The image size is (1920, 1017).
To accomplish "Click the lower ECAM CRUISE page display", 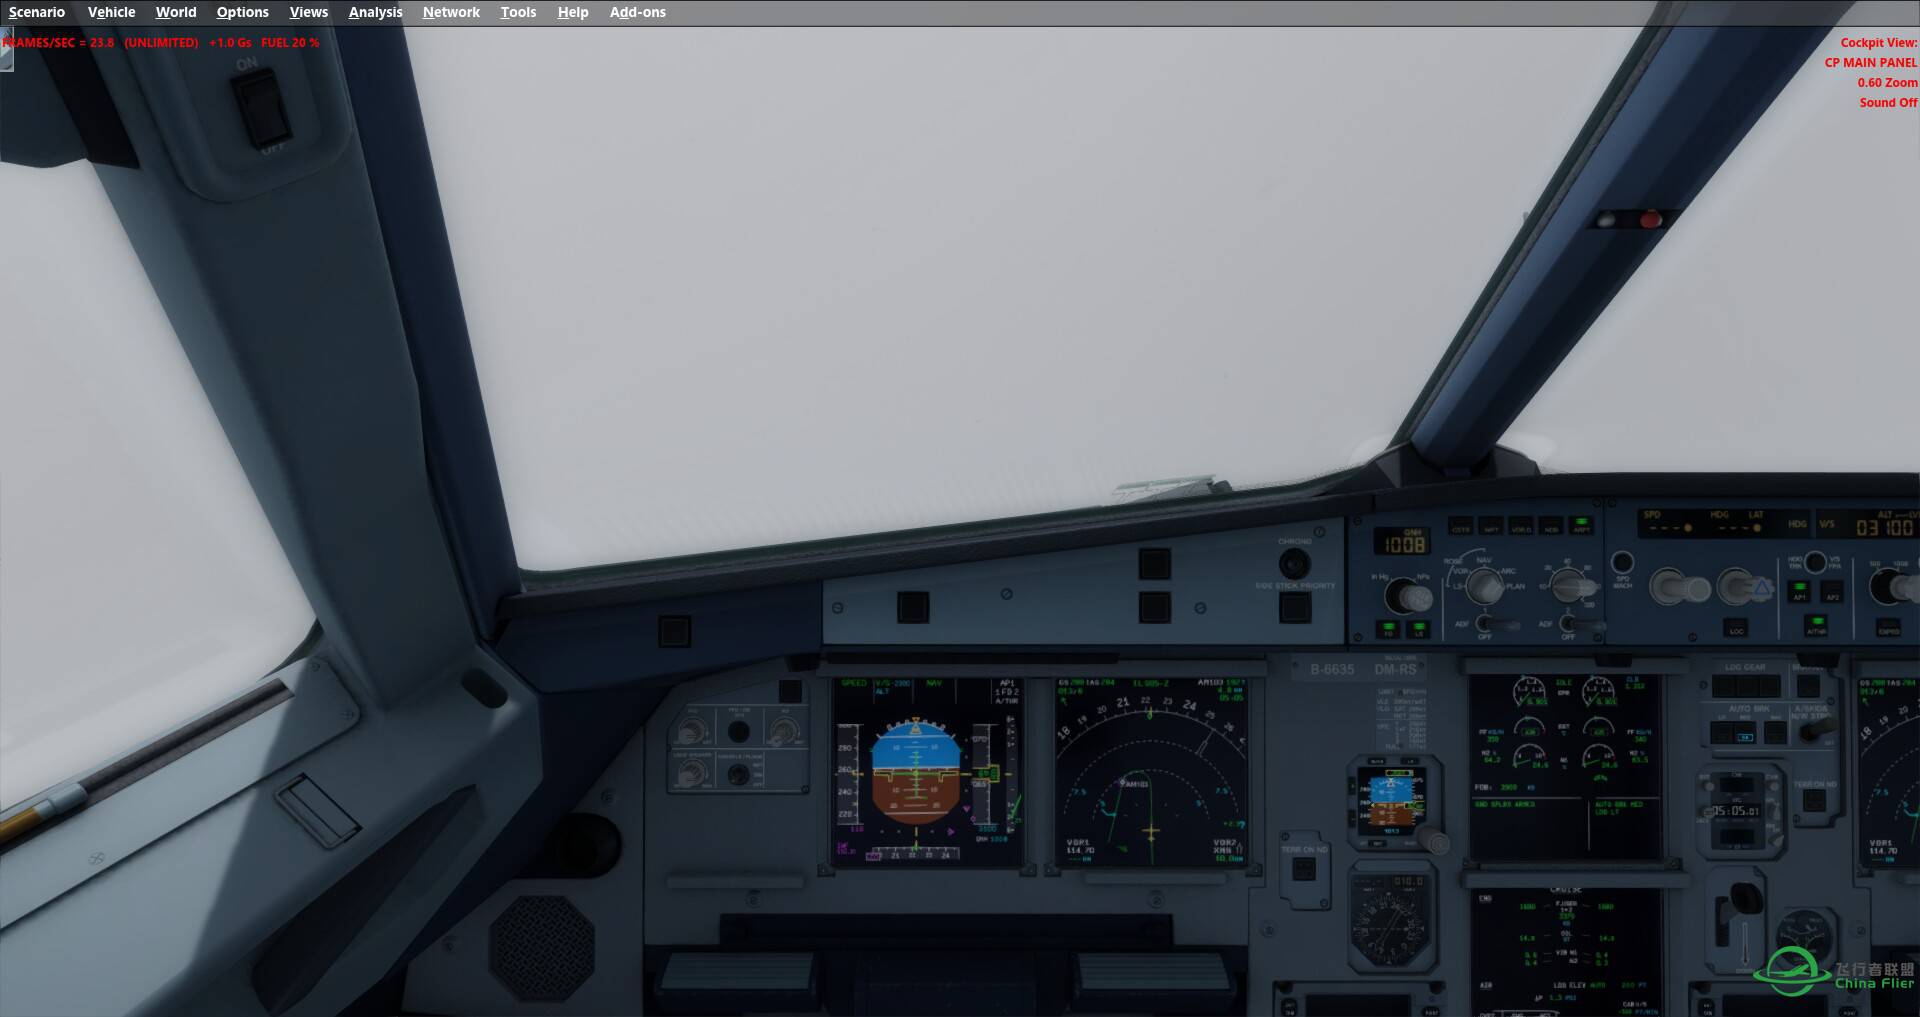I will 1565,950.
